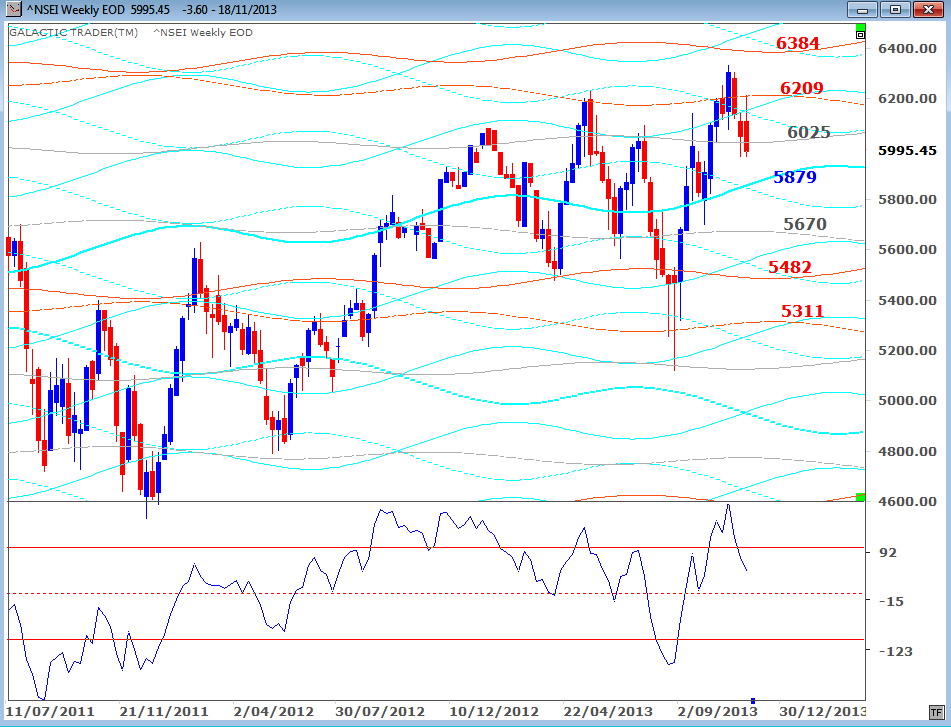Click the 5311 red price level label
Image resolution: width=951 pixels, height=727 pixels.
click(802, 311)
